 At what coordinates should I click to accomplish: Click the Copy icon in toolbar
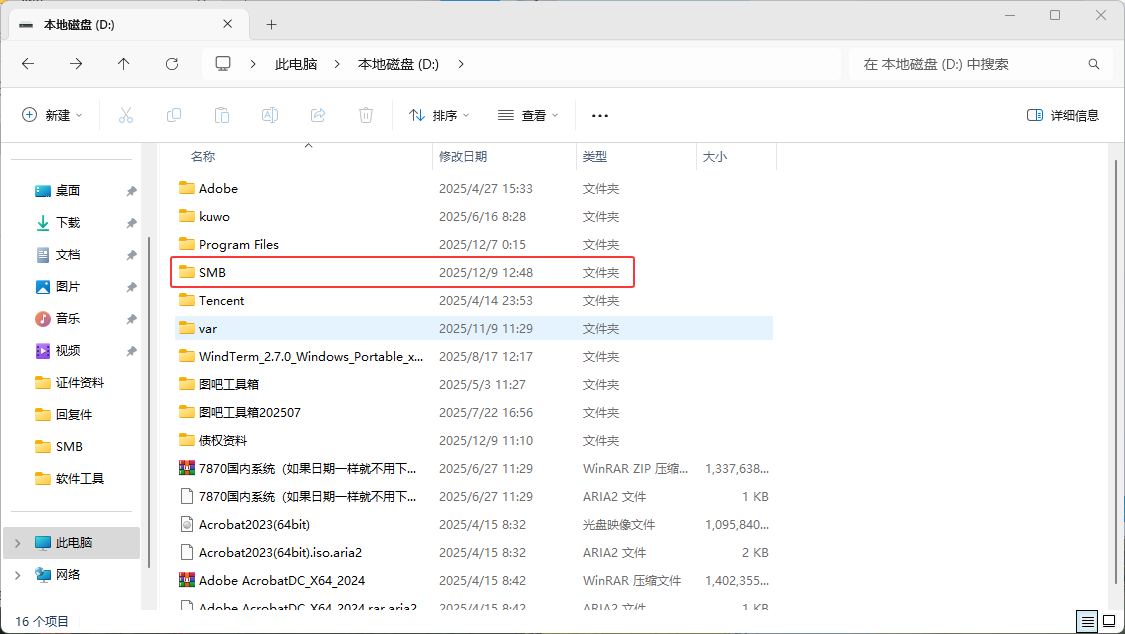coord(174,115)
